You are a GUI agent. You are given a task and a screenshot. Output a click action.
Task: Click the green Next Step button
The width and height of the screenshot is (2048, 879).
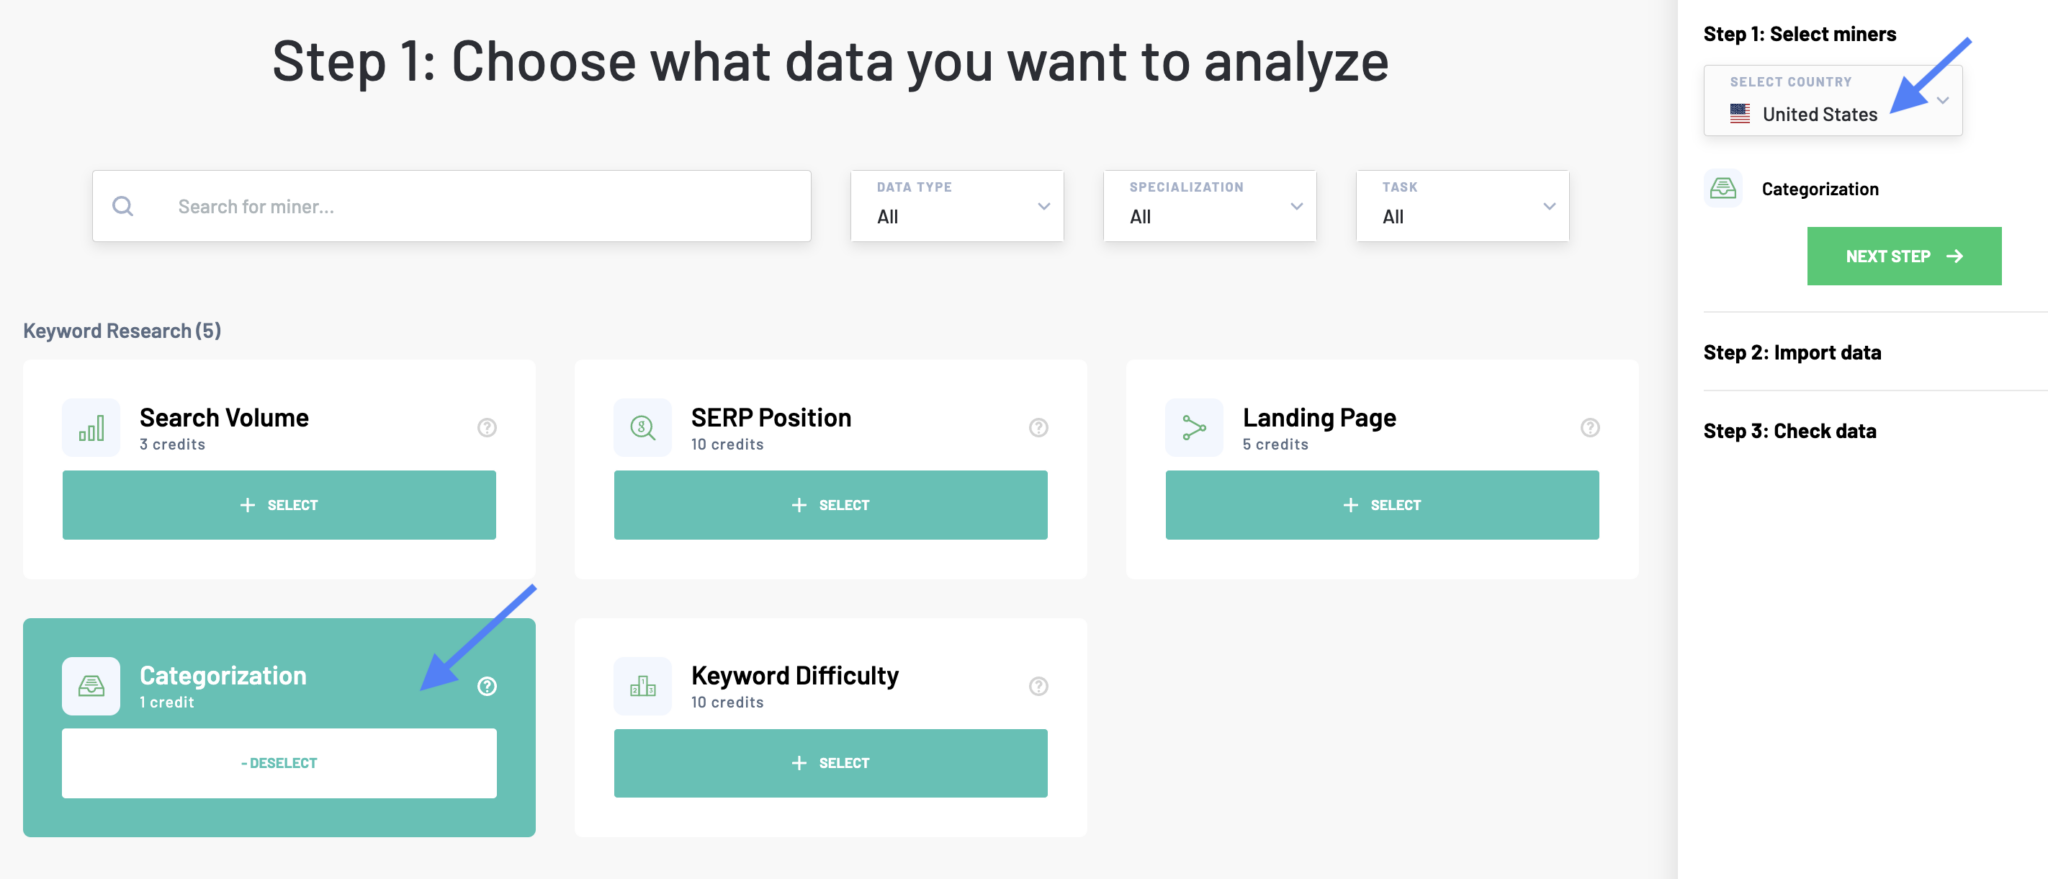click(x=1903, y=256)
